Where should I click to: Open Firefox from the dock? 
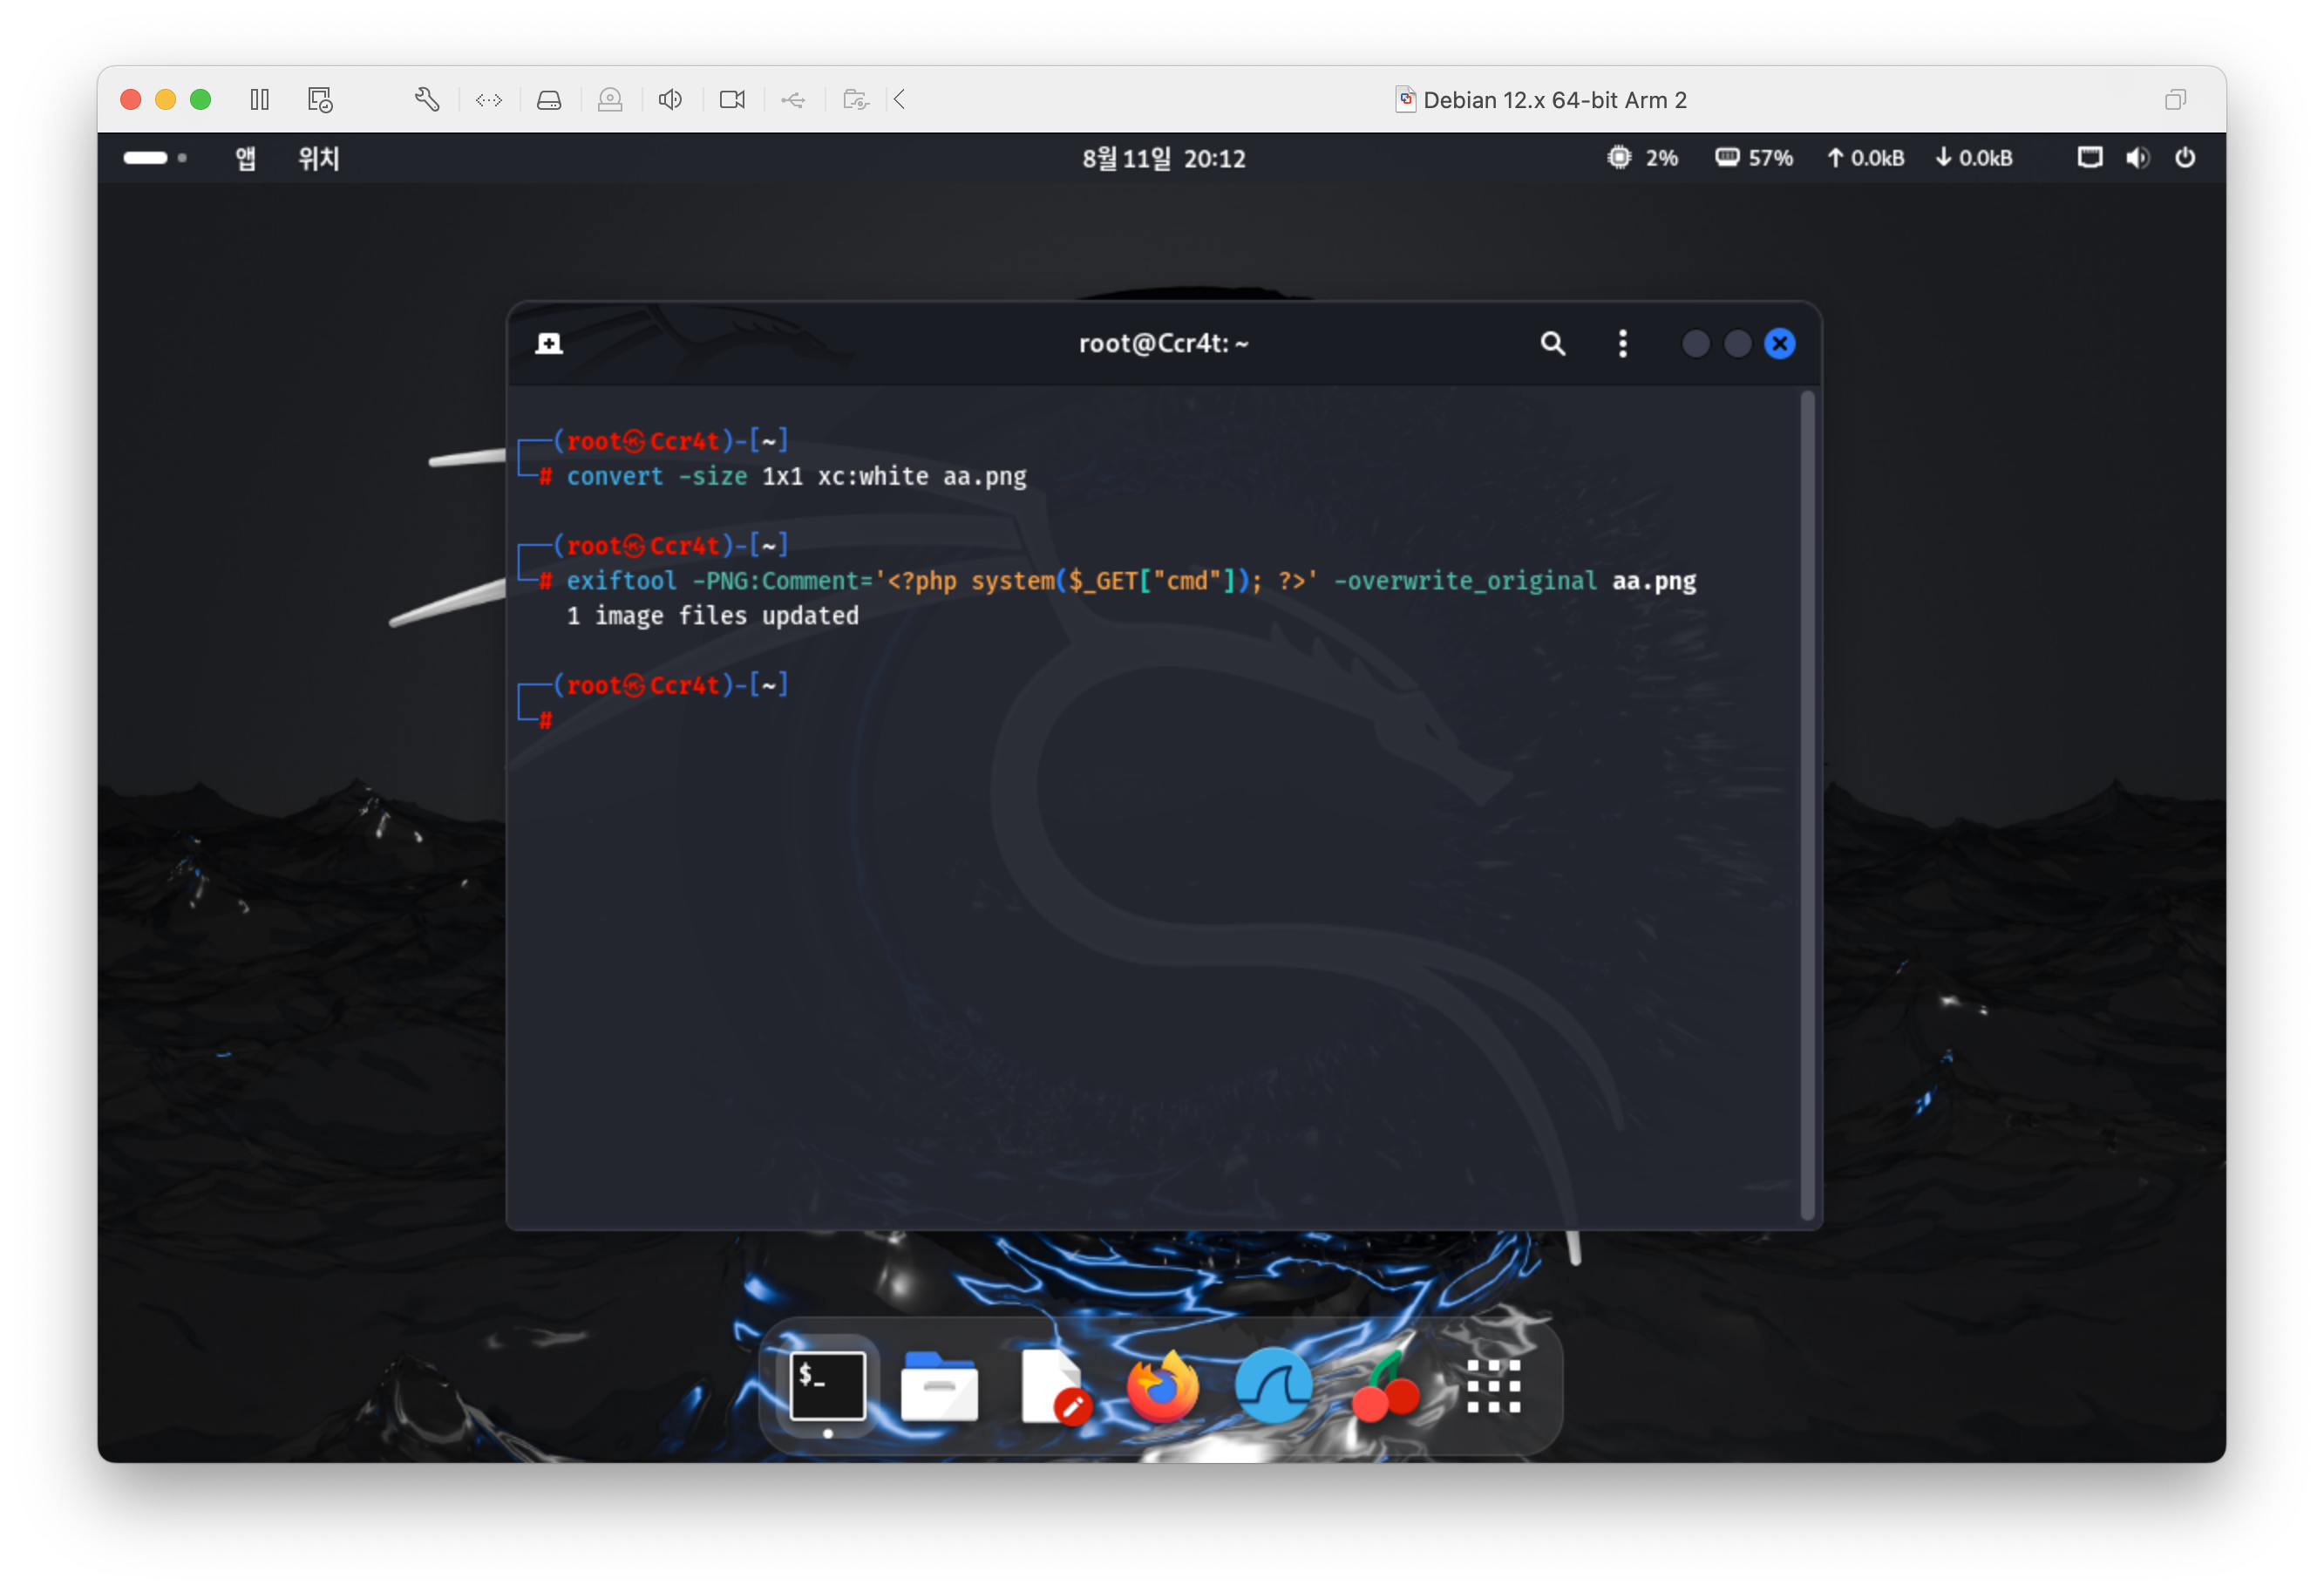pyautogui.click(x=1162, y=1387)
